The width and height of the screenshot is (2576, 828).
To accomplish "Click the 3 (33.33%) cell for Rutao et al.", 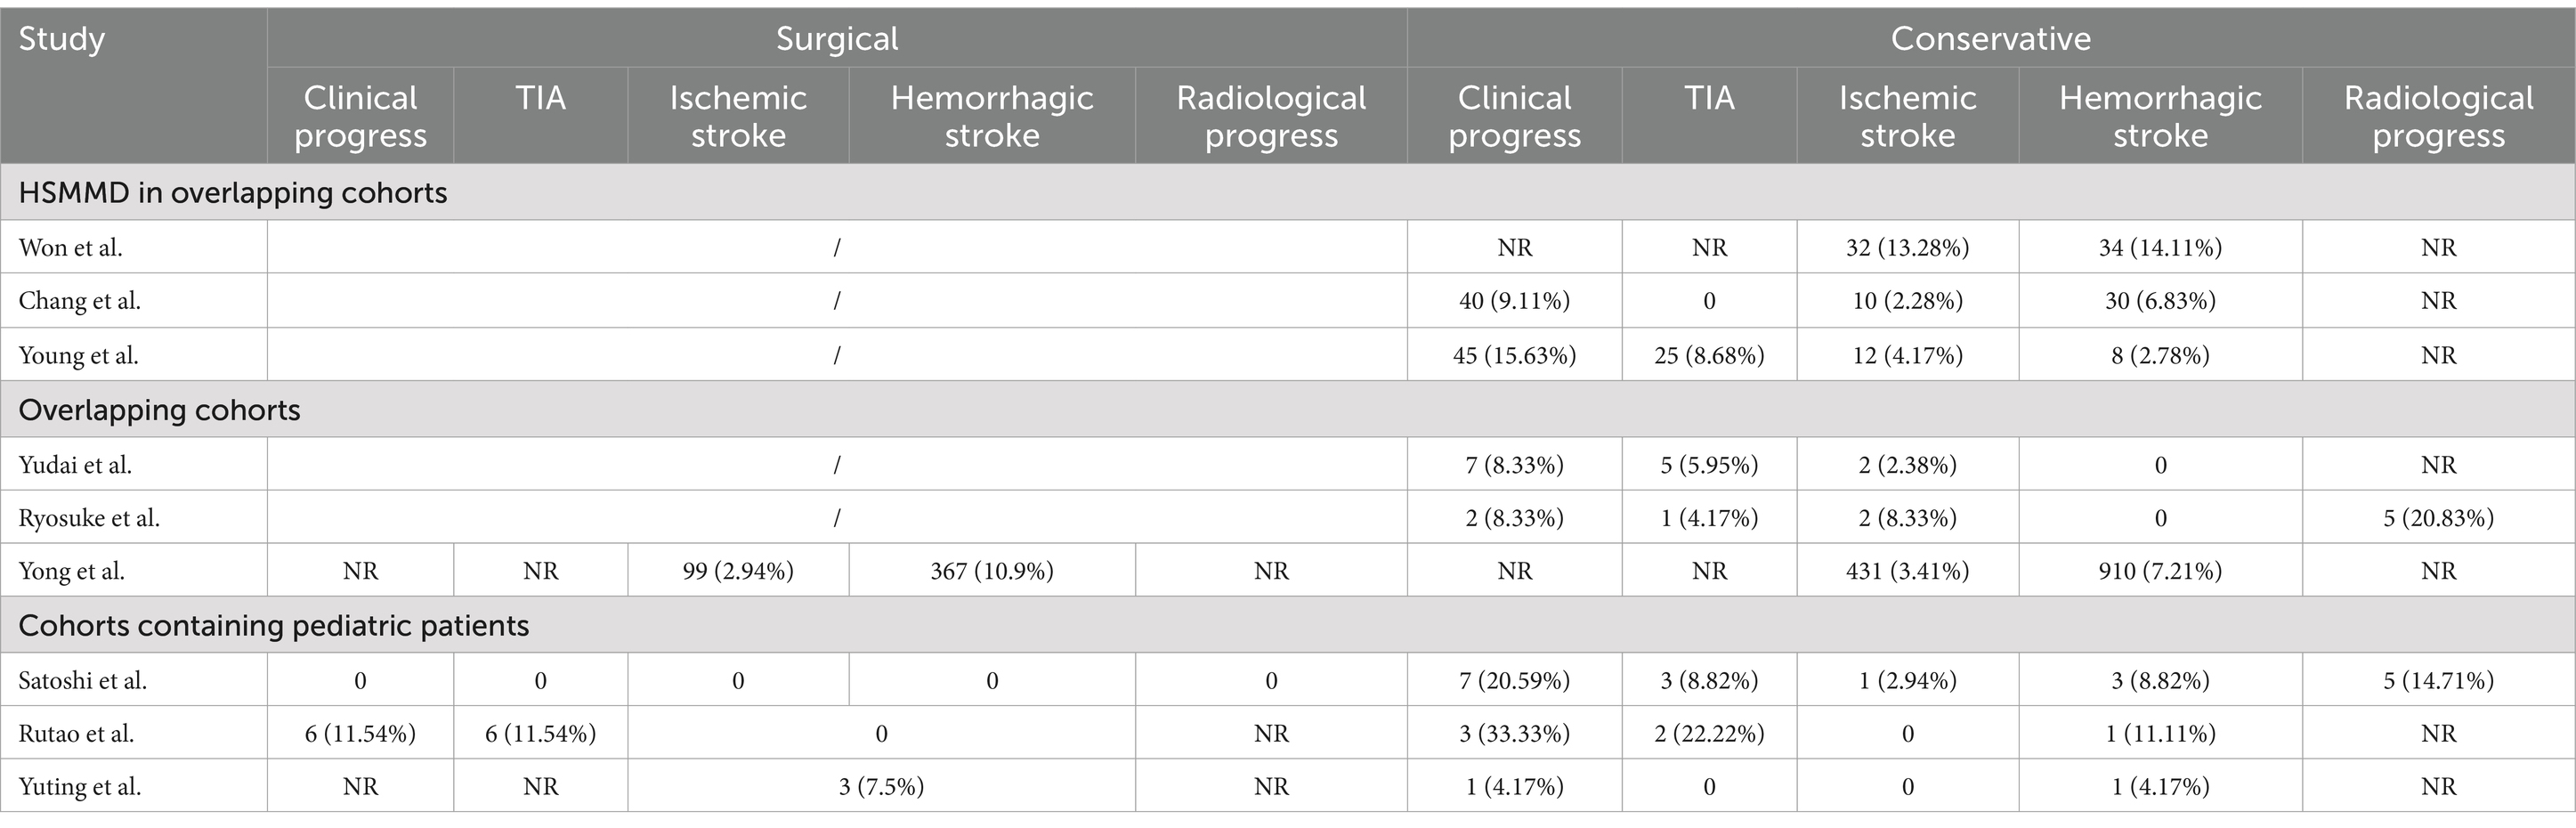I will [1514, 734].
